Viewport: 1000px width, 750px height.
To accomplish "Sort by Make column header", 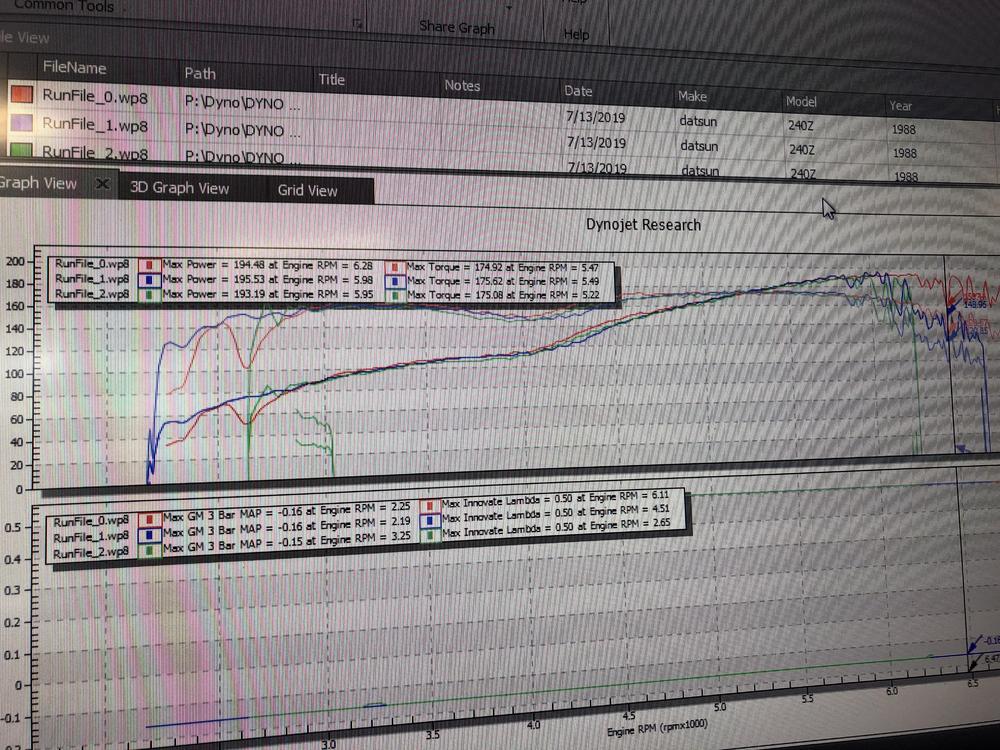I will 692,96.
